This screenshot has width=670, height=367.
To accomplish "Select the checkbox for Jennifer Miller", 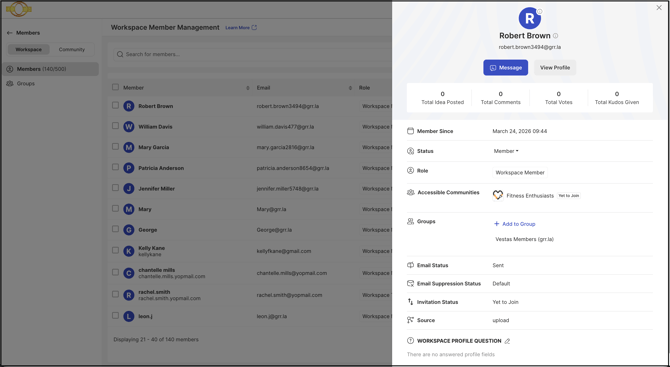I will coord(115,188).
